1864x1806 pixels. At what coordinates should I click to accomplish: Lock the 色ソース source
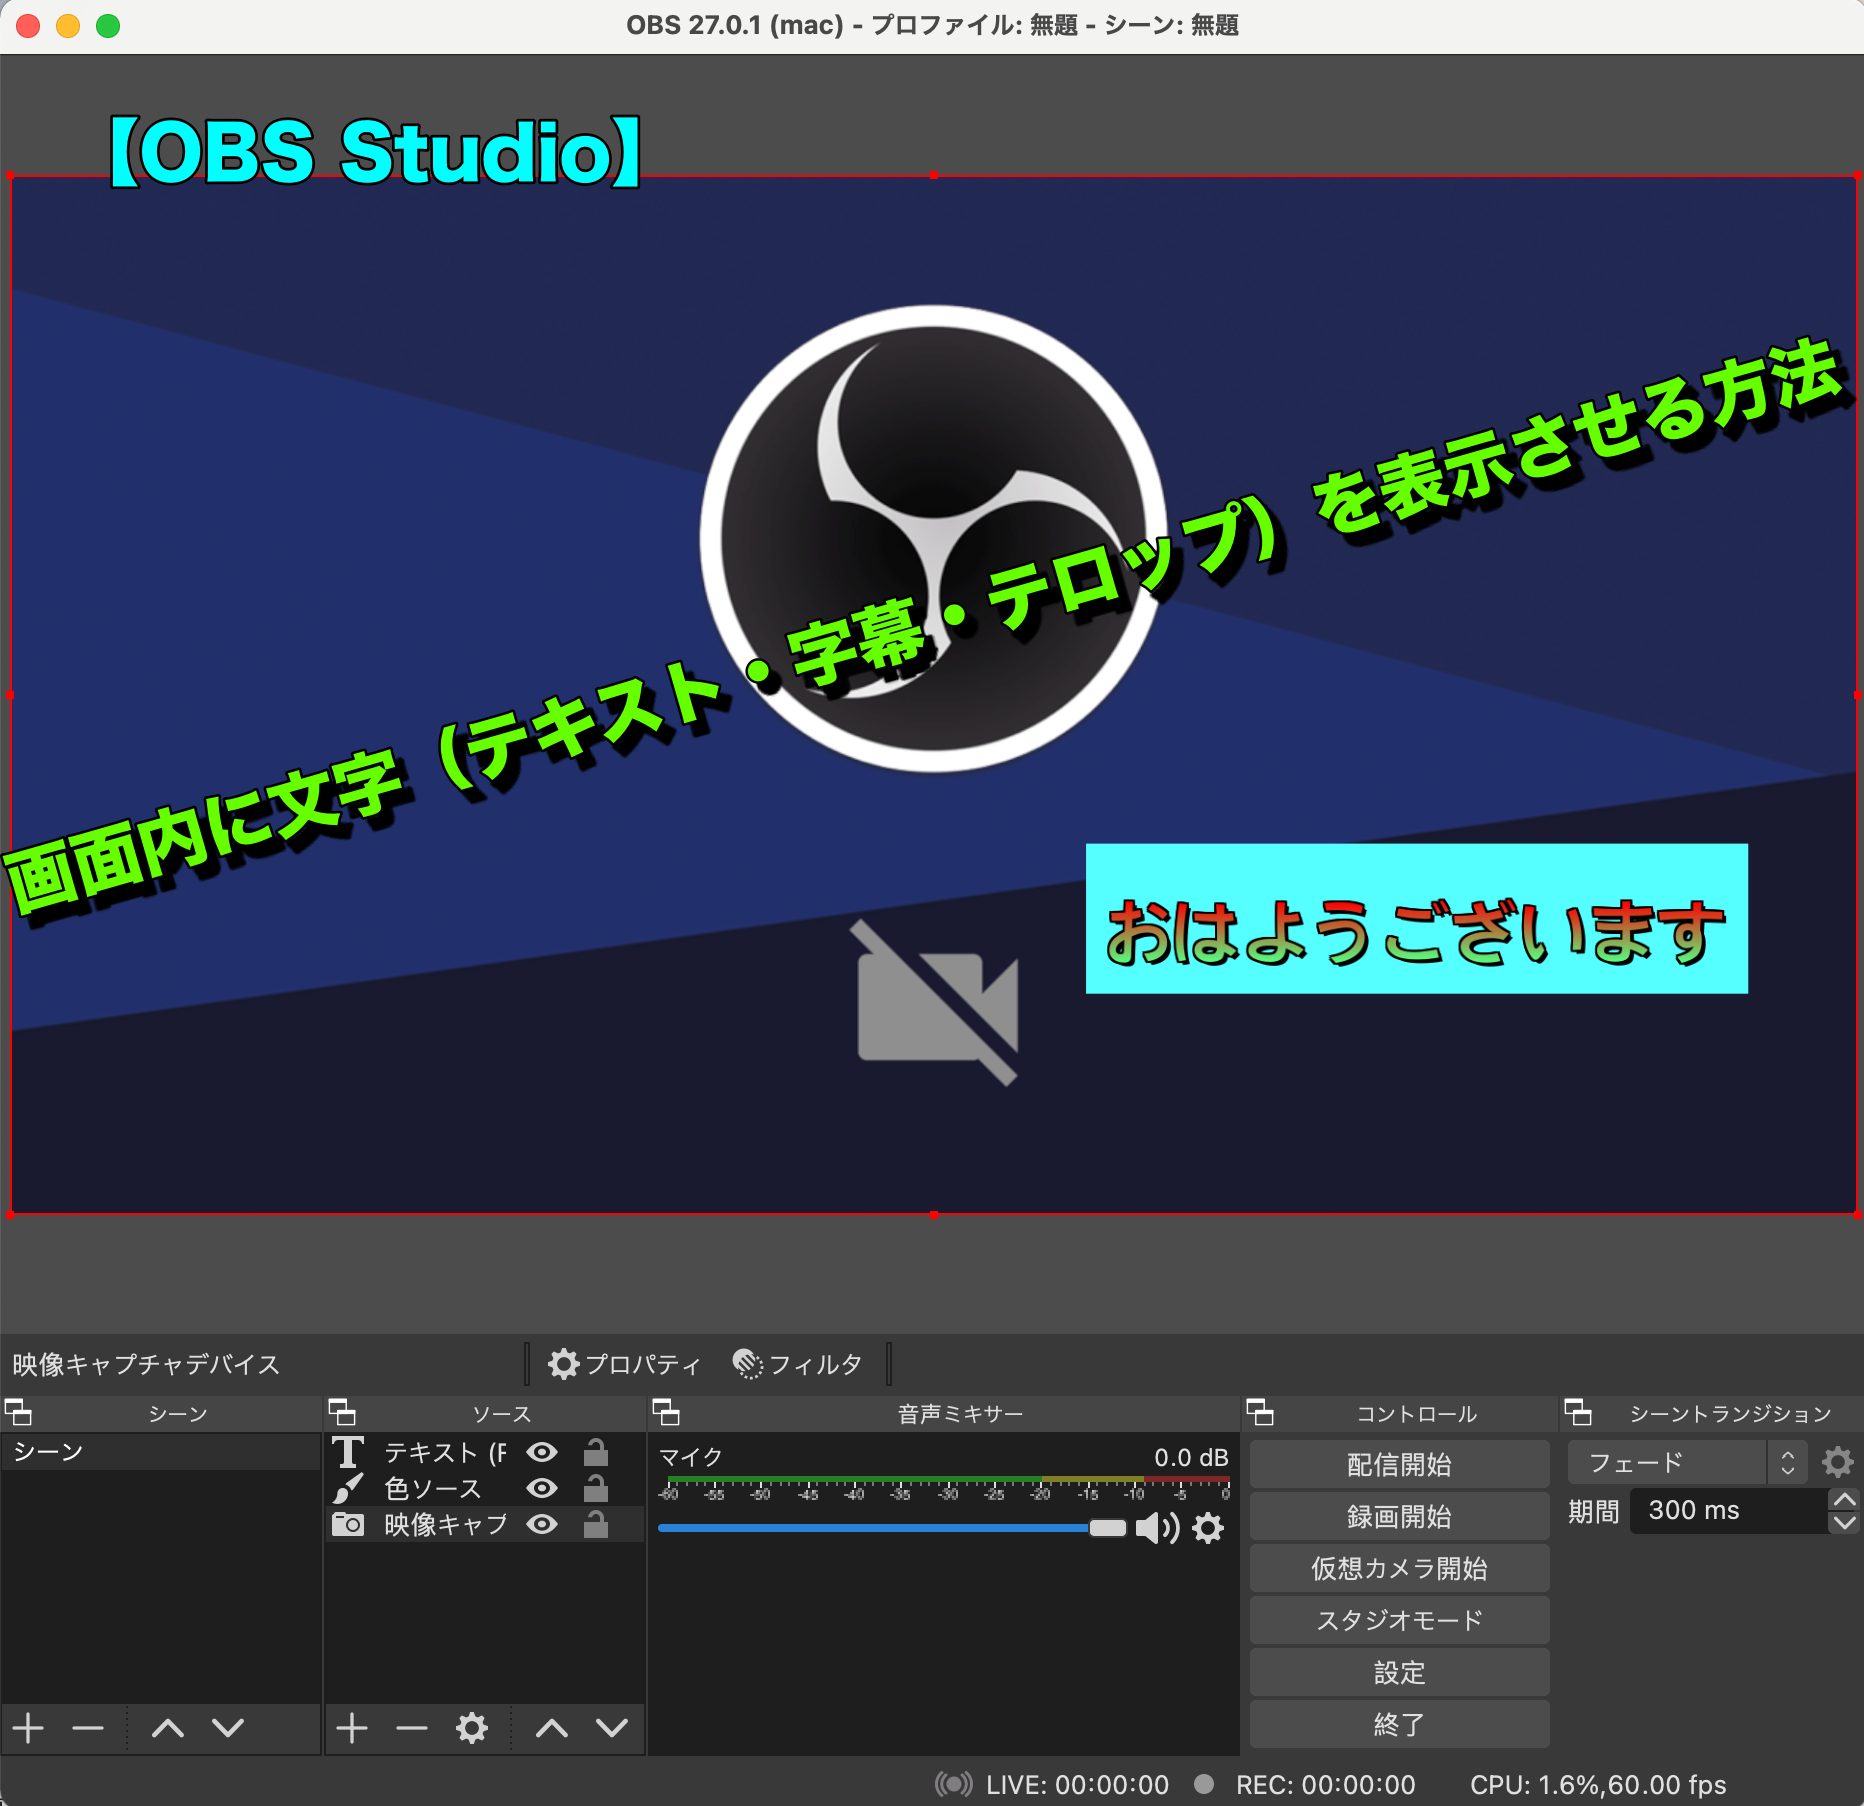tap(596, 1487)
